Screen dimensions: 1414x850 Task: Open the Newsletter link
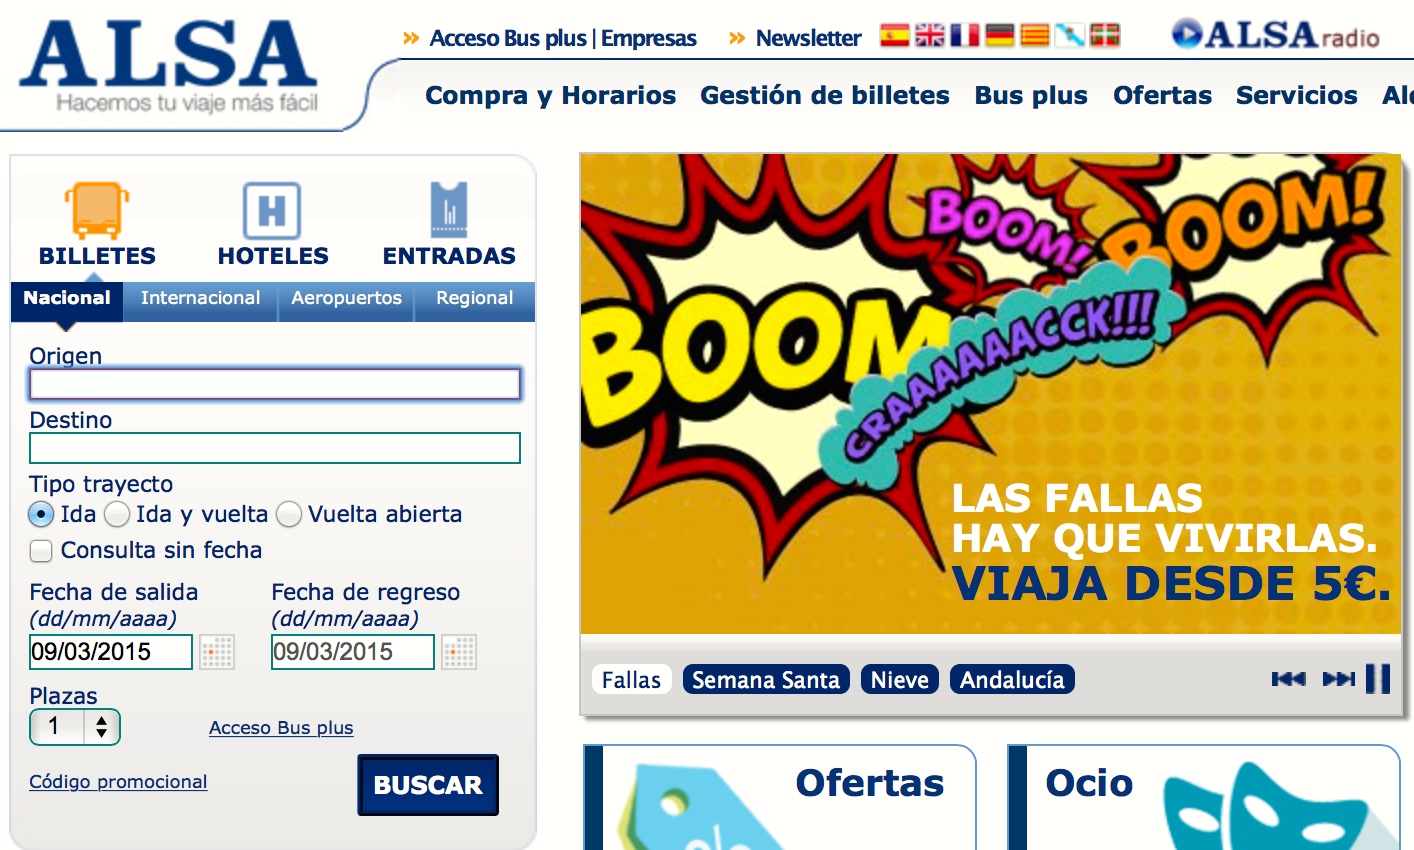(x=808, y=38)
